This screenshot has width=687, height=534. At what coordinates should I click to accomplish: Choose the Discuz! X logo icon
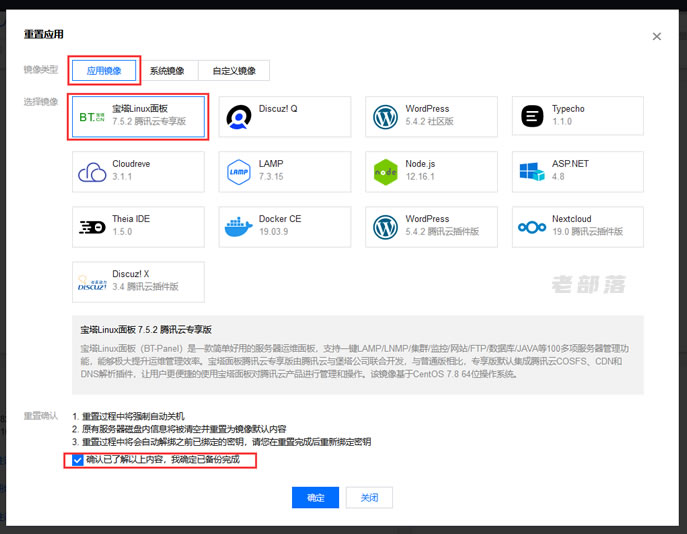92,283
